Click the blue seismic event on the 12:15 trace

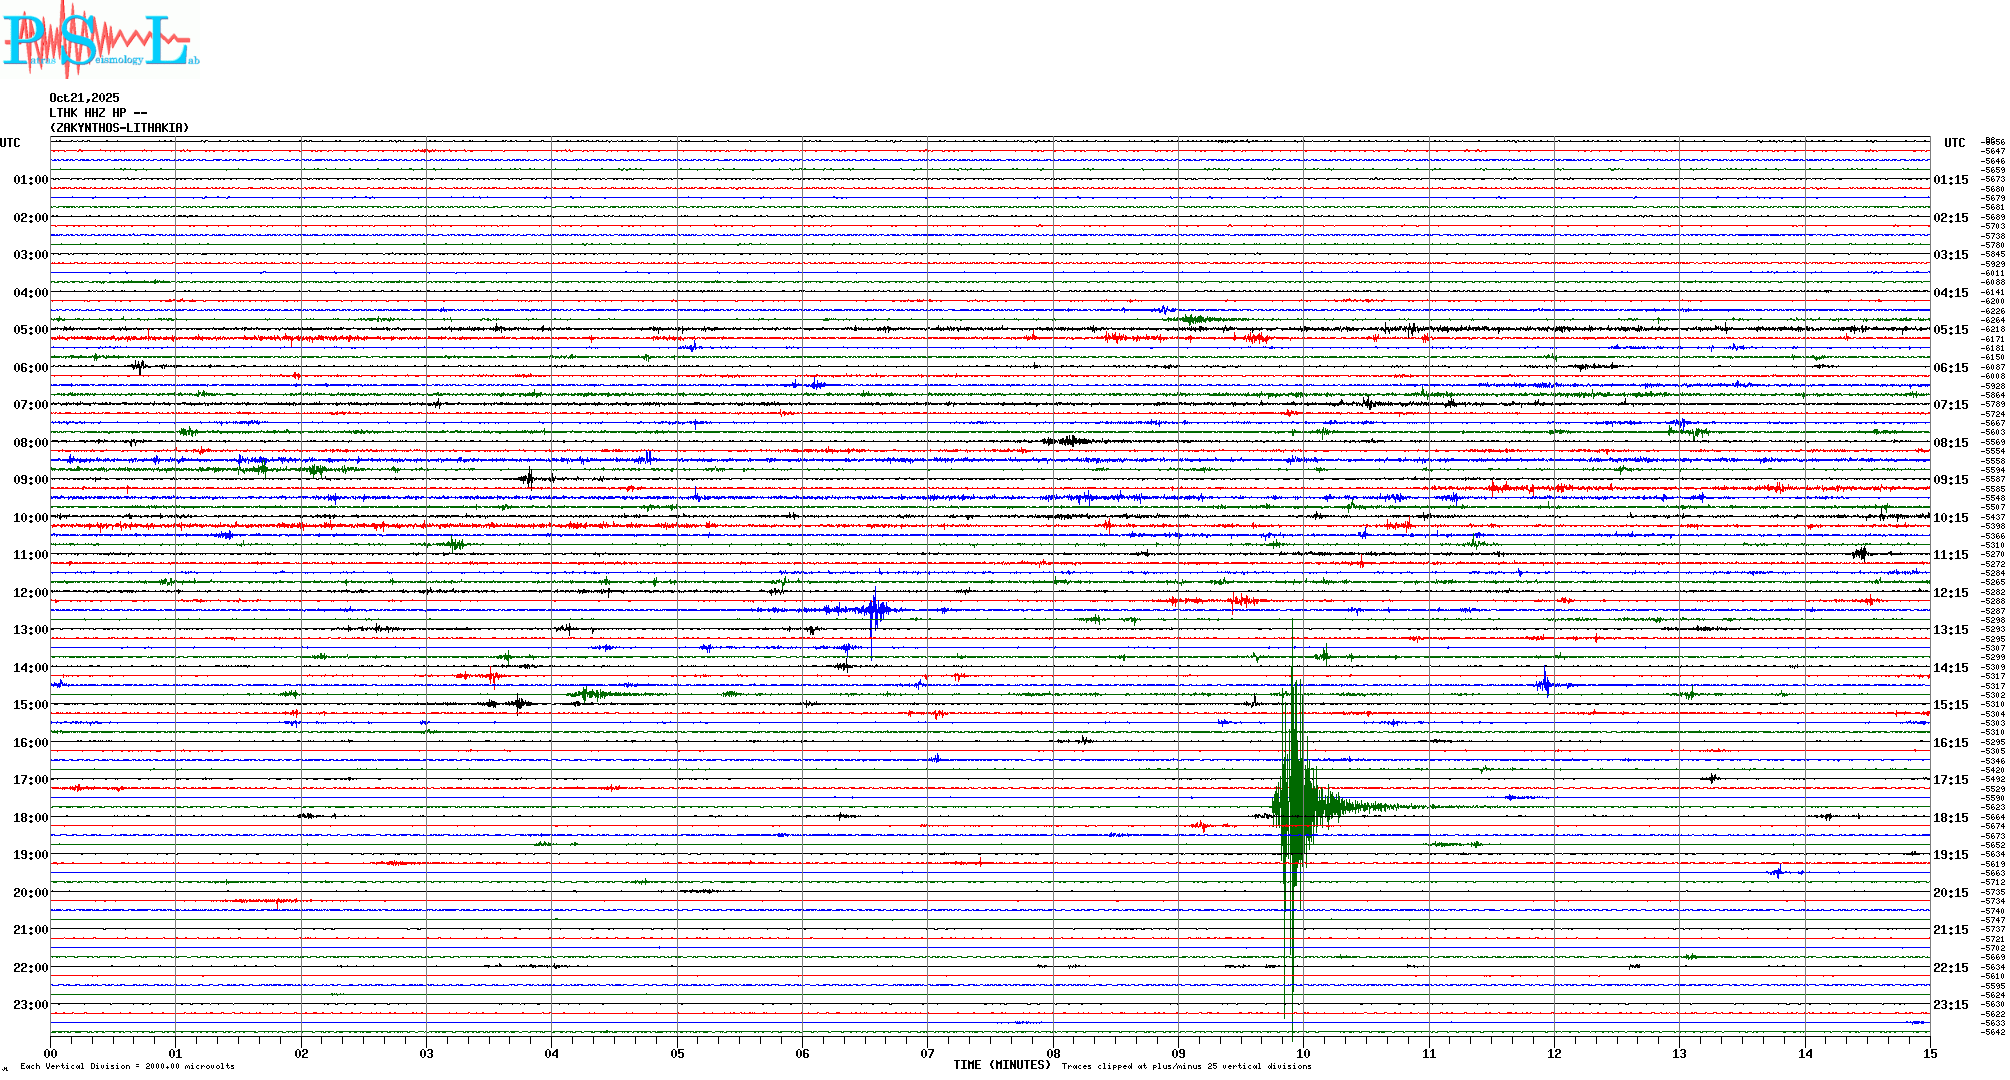pyautogui.click(x=875, y=609)
